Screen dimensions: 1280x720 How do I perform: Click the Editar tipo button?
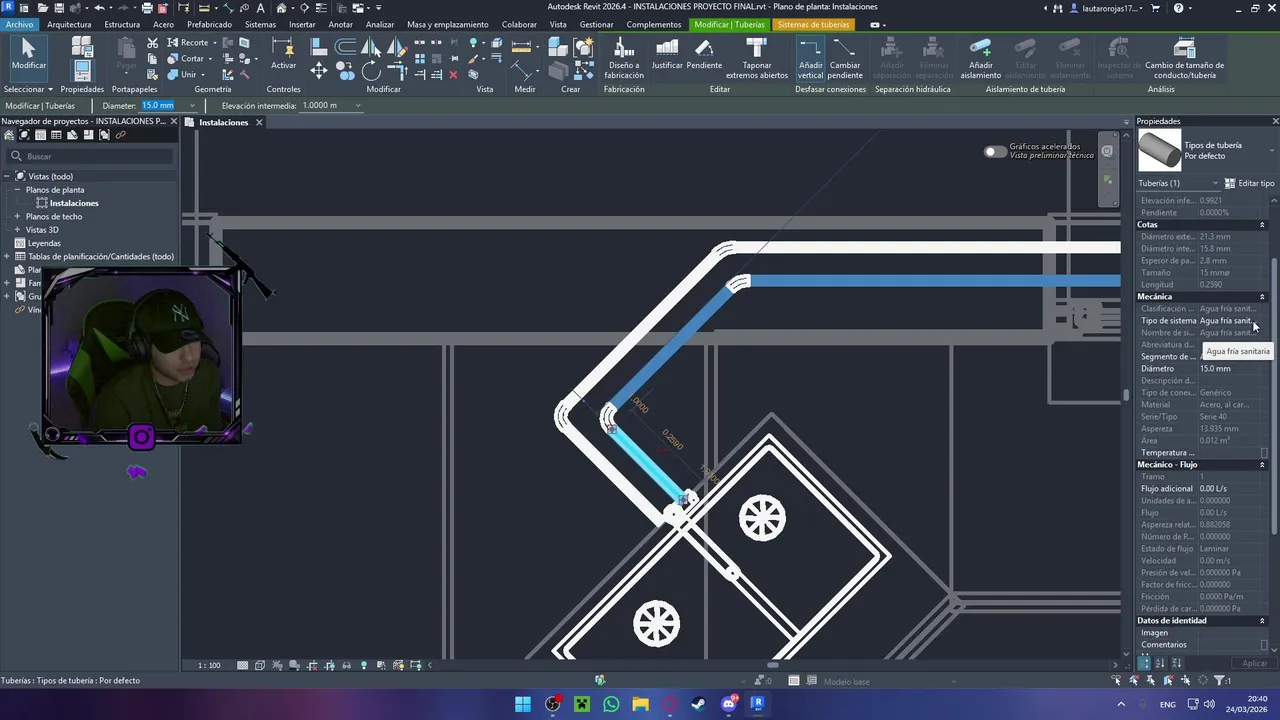coord(1250,183)
